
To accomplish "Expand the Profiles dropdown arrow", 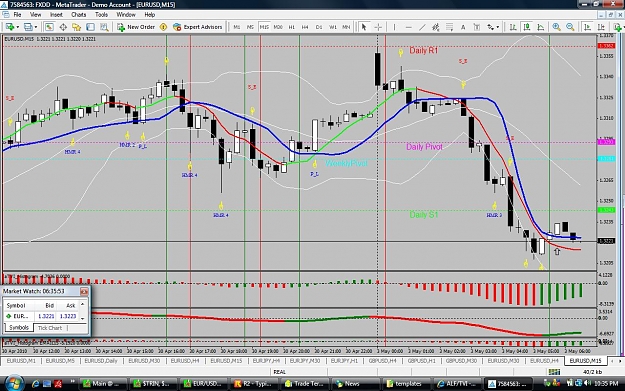I will [35, 27].
